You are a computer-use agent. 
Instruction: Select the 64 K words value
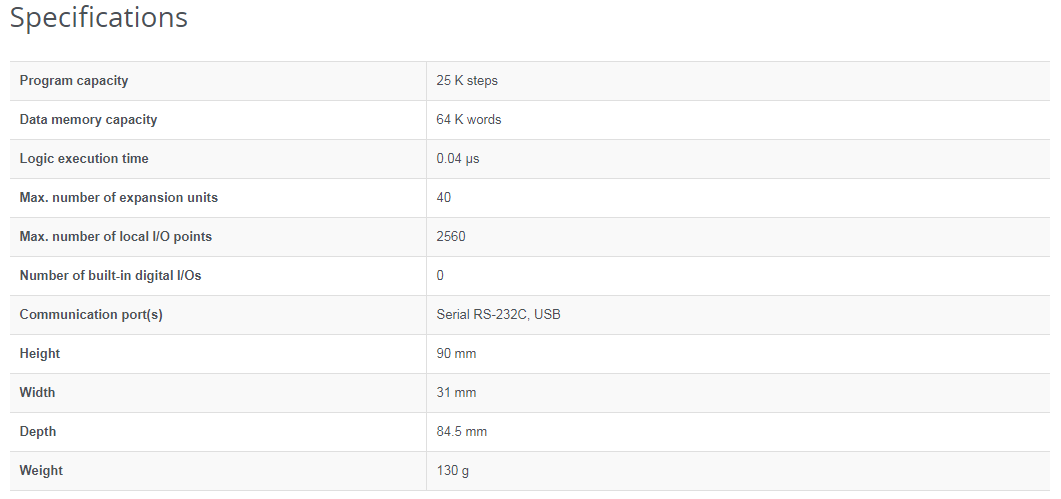[469, 120]
